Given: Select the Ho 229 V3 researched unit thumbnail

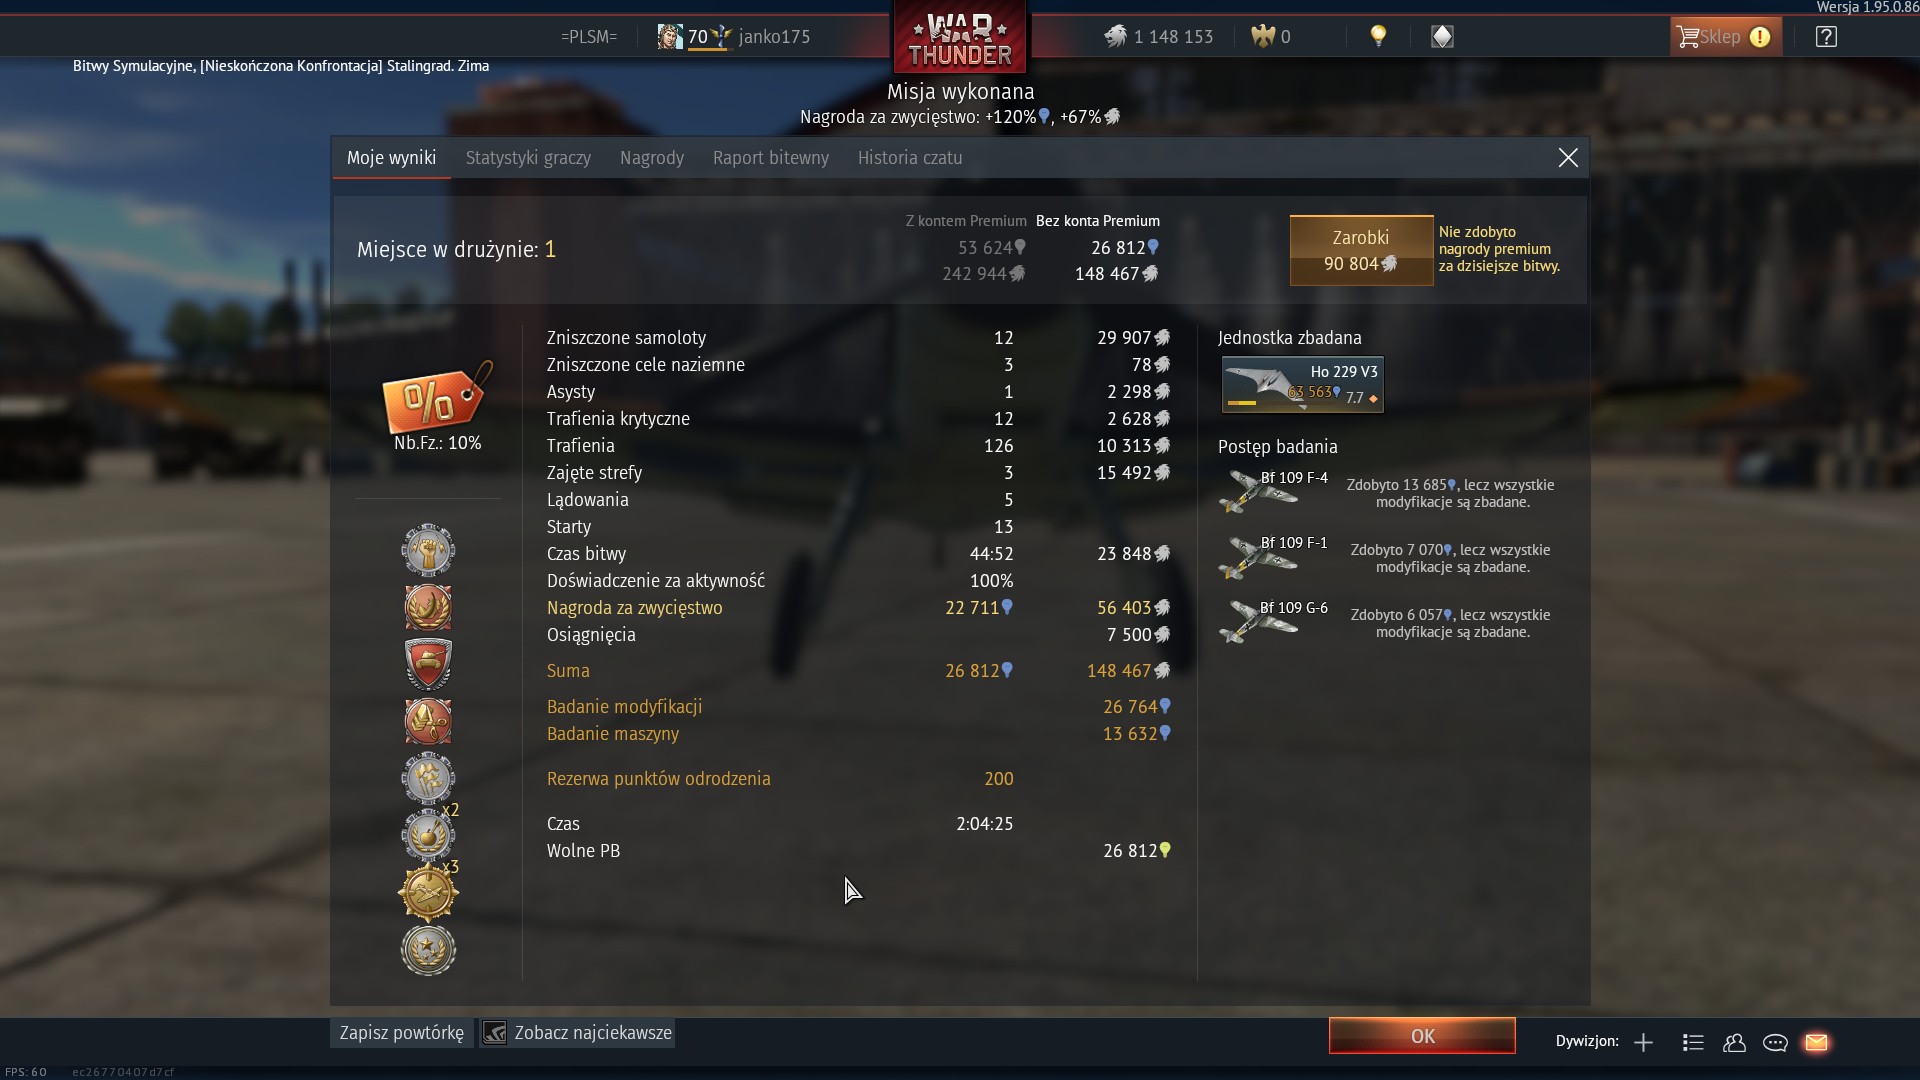Looking at the screenshot, I should tap(1303, 384).
